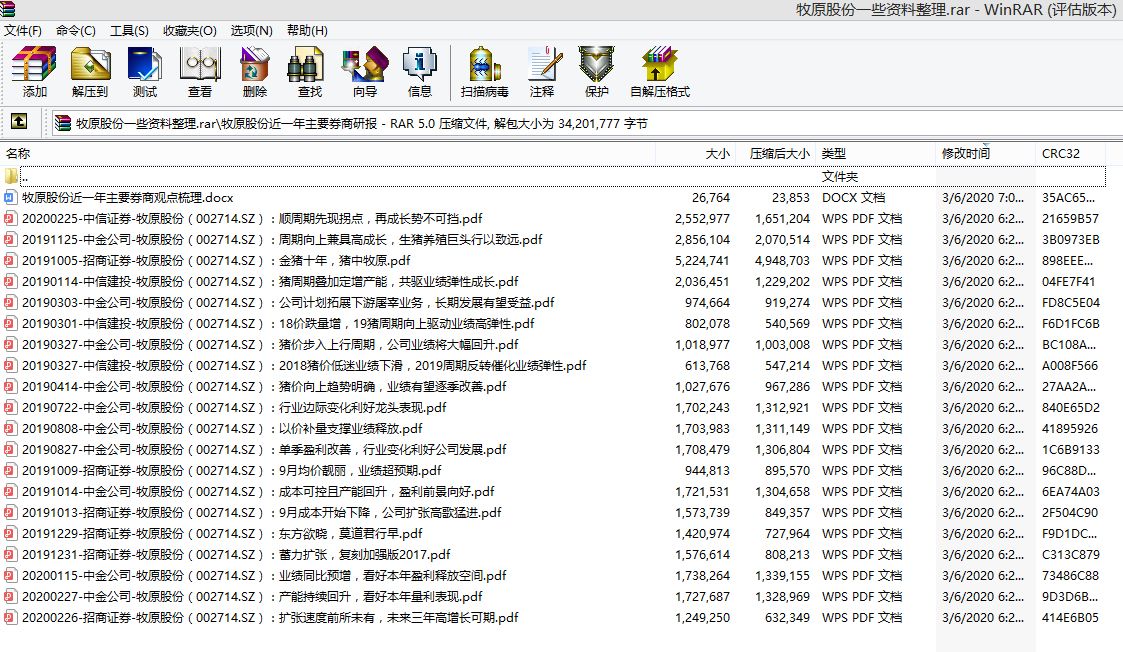
Task: Click CRC32 value 414E6B05
Action: pos(1070,618)
